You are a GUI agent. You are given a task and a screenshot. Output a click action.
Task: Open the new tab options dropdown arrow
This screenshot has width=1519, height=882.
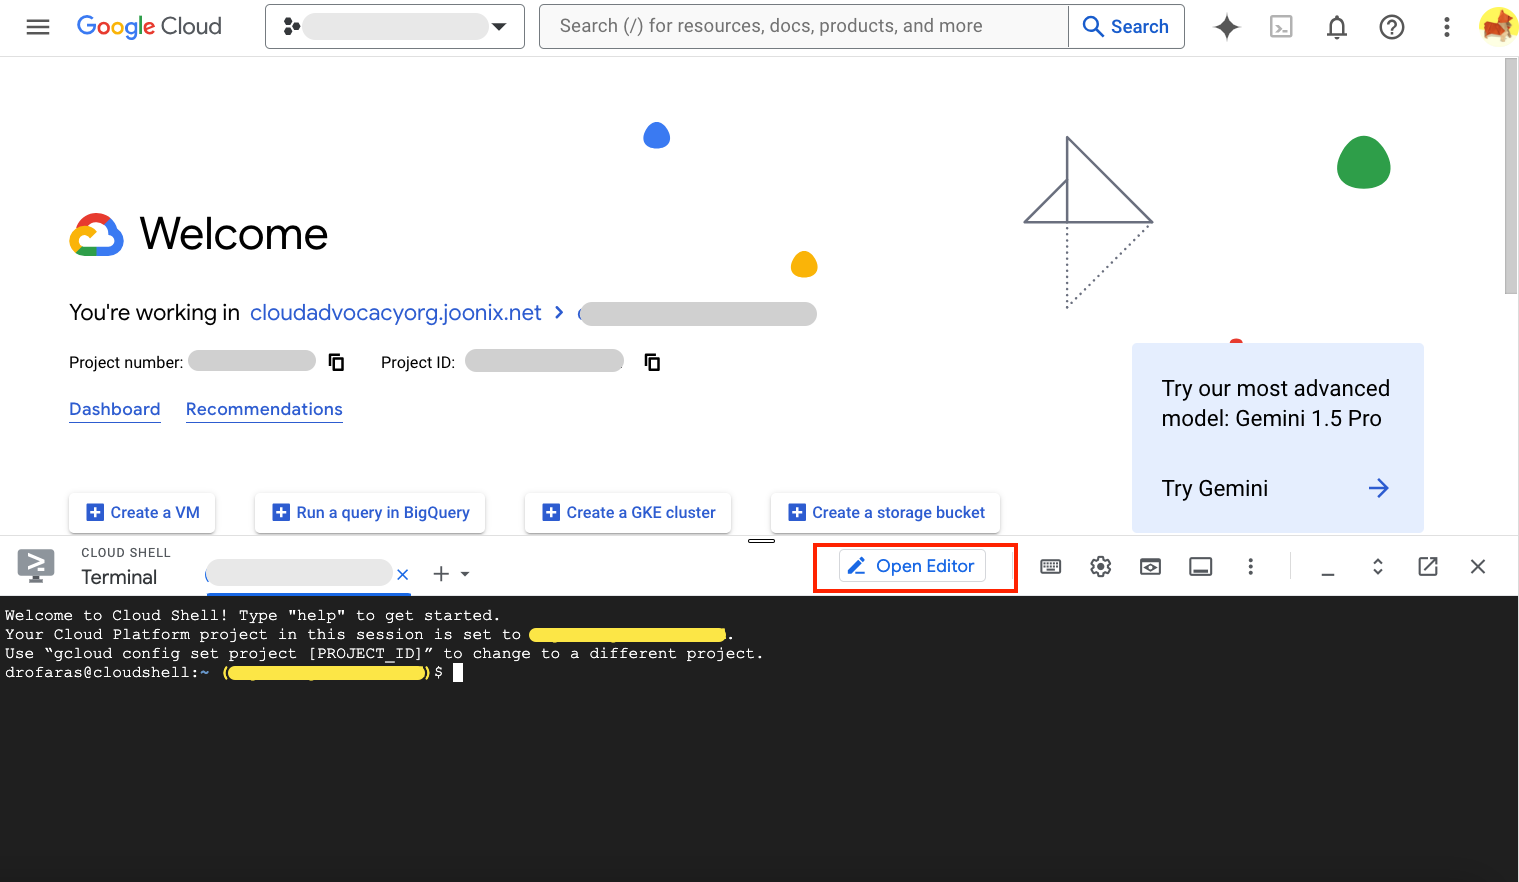pos(463,573)
